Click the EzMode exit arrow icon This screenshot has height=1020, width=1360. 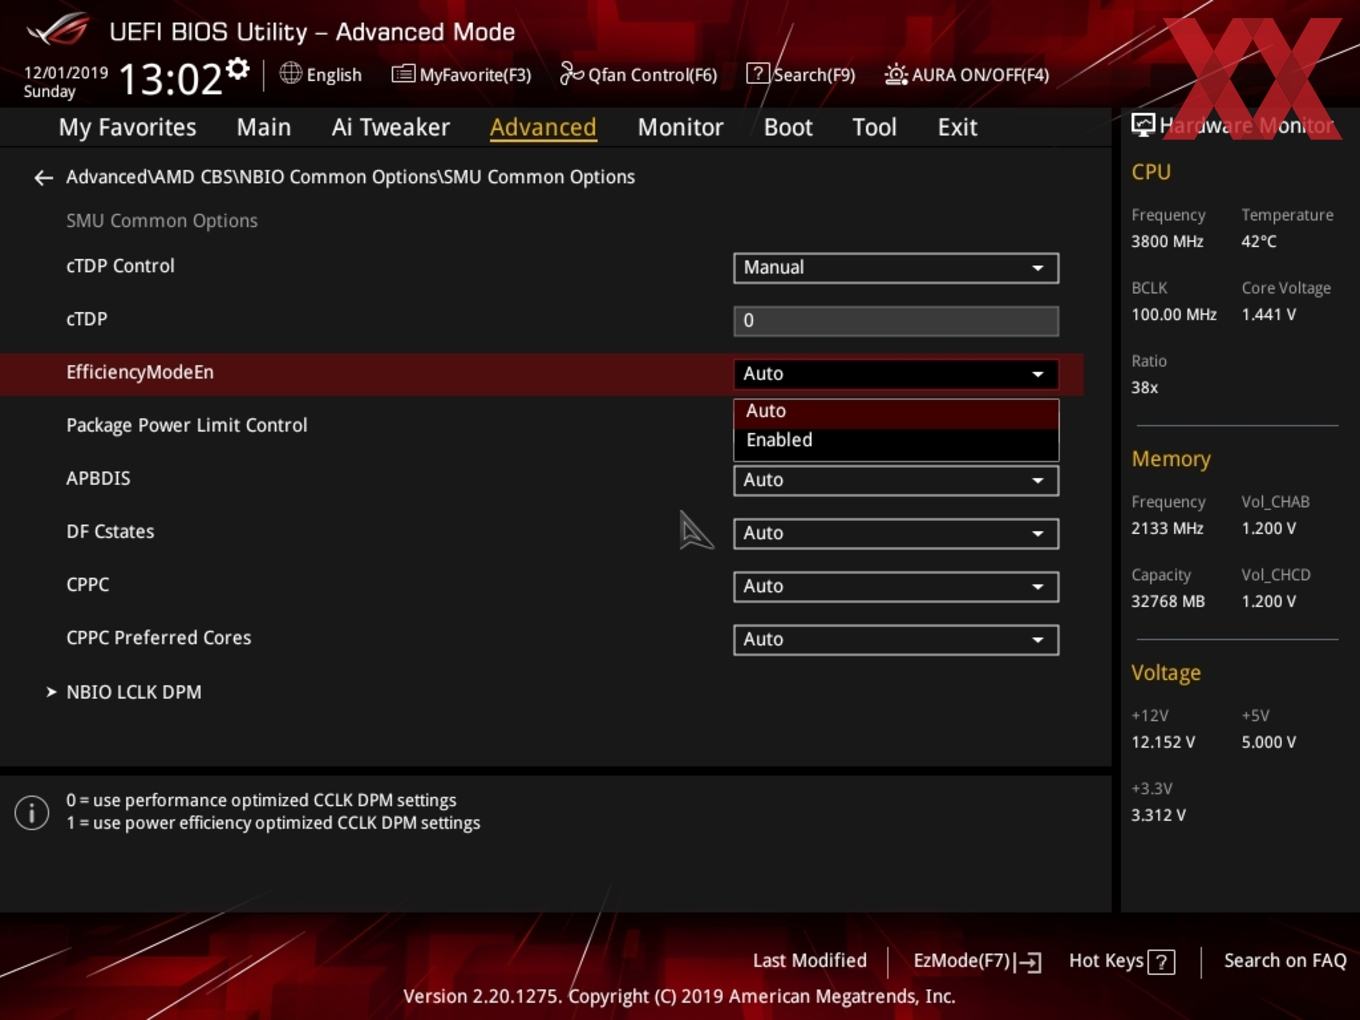(x=1029, y=962)
